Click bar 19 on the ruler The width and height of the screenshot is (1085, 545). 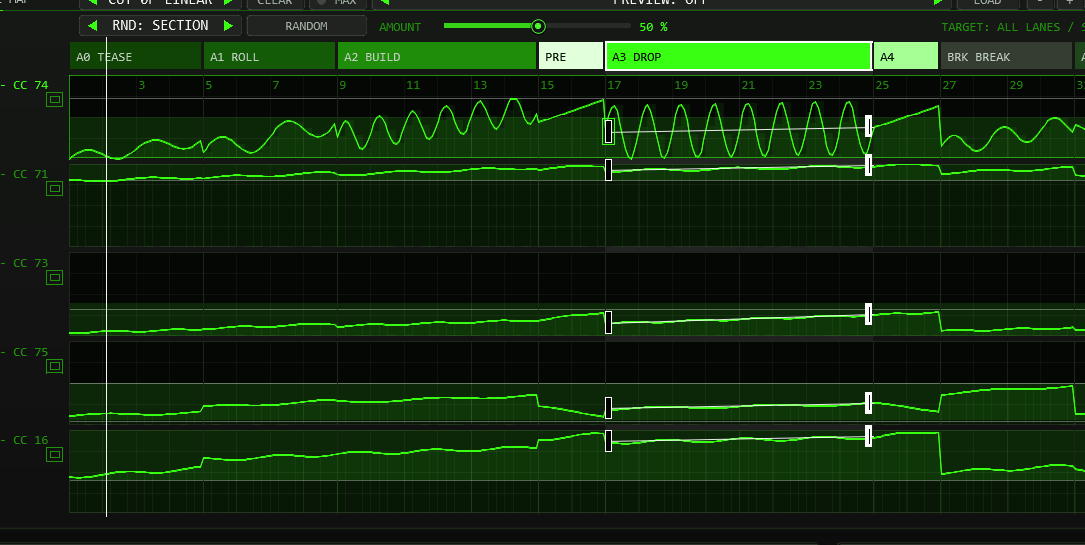pos(682,85)
